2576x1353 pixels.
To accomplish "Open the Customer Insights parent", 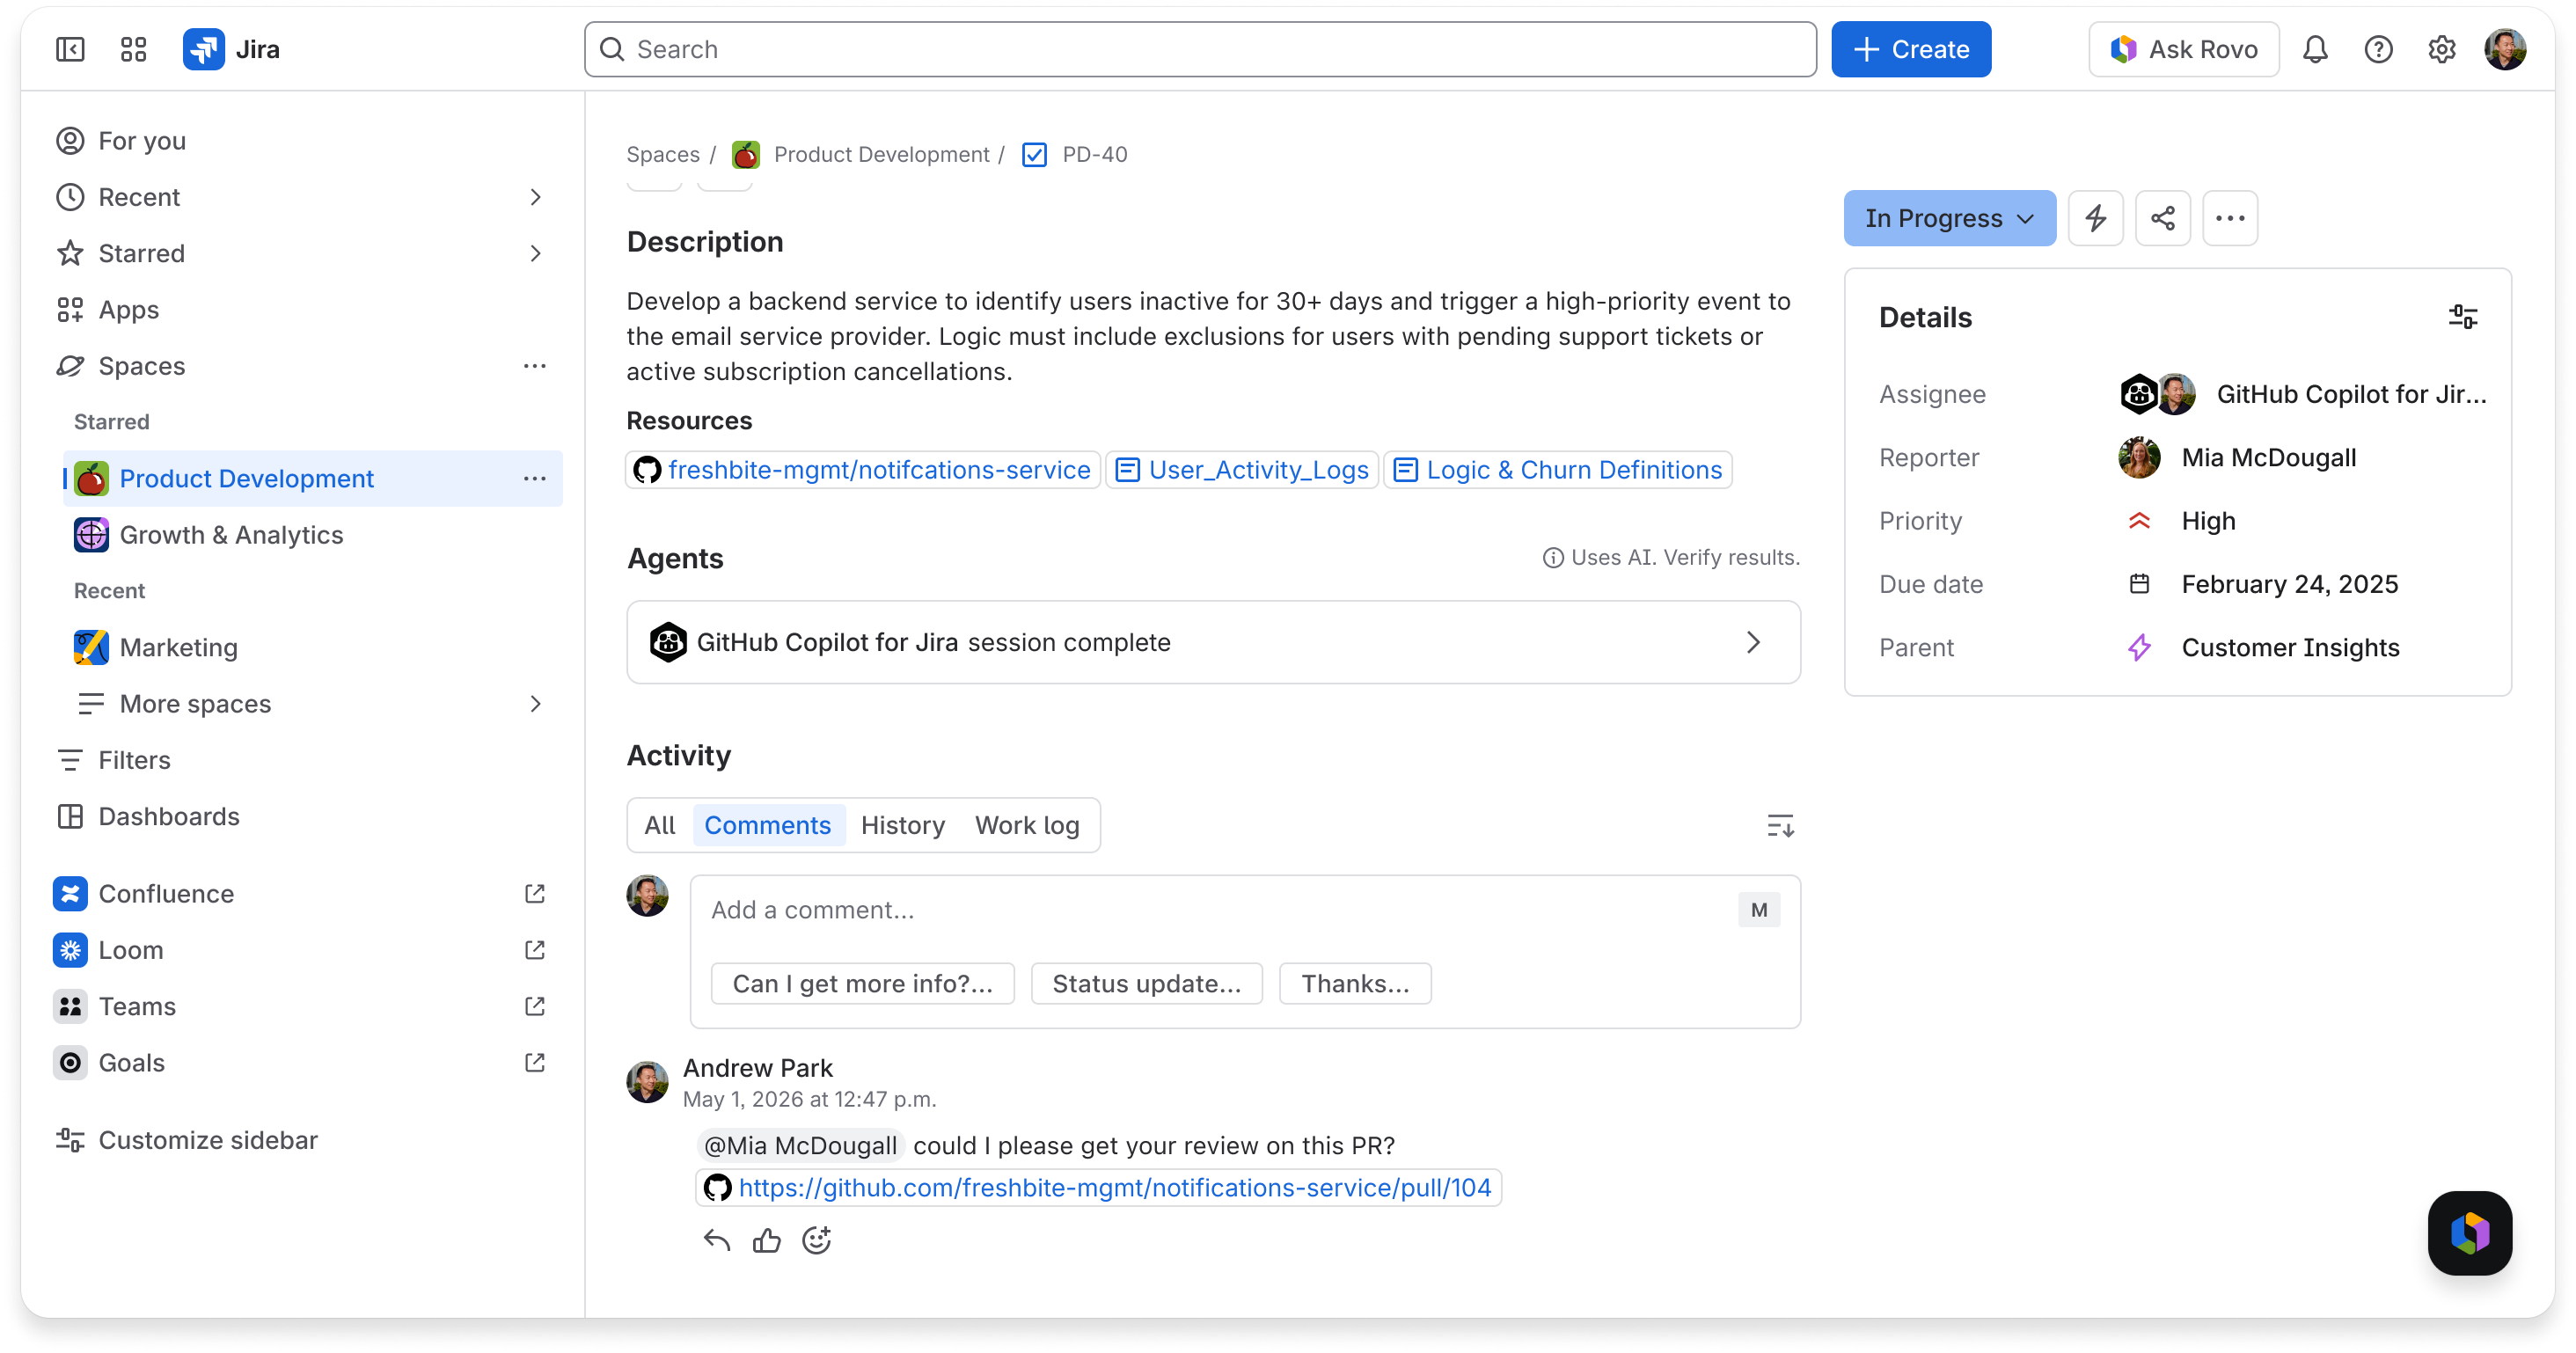I will coord(2263,648).
